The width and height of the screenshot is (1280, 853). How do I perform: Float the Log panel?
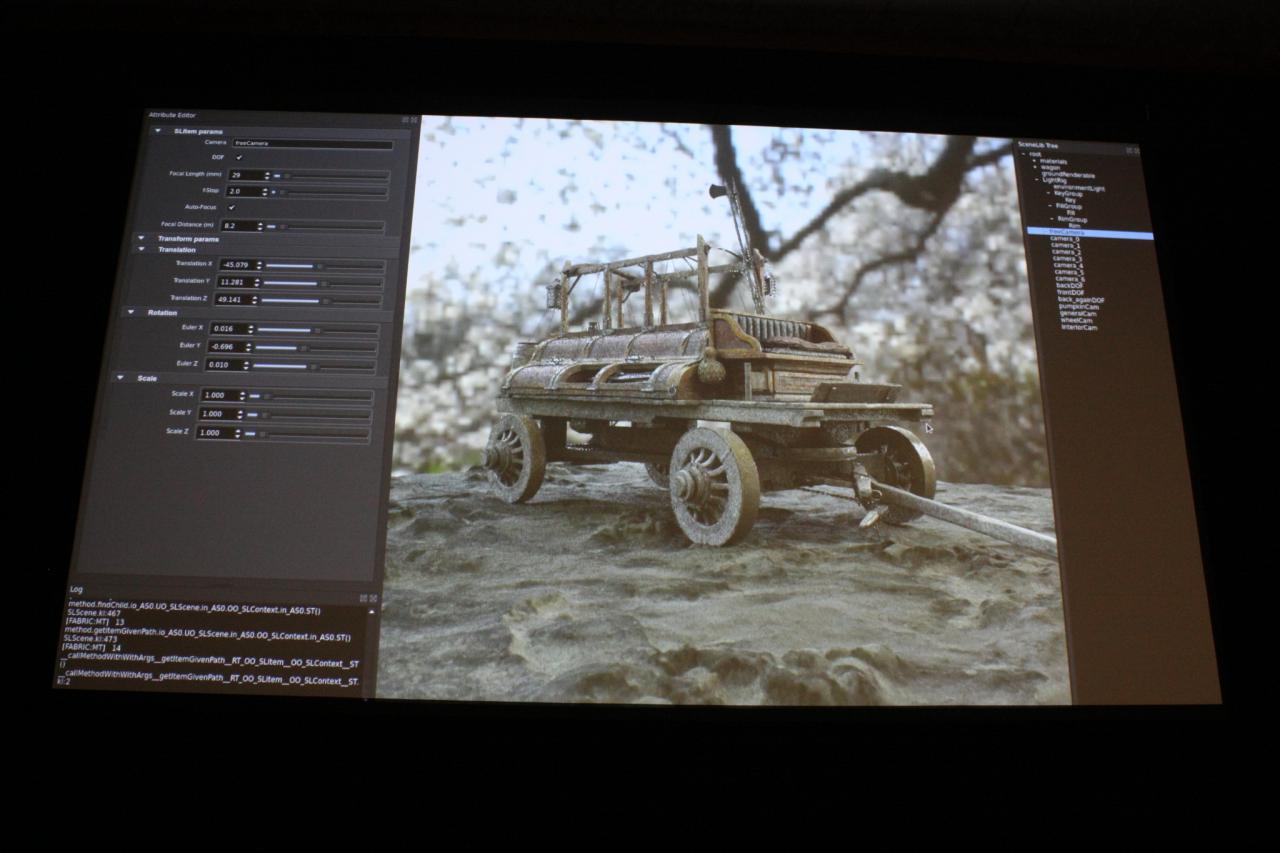[x=364, y=598]
